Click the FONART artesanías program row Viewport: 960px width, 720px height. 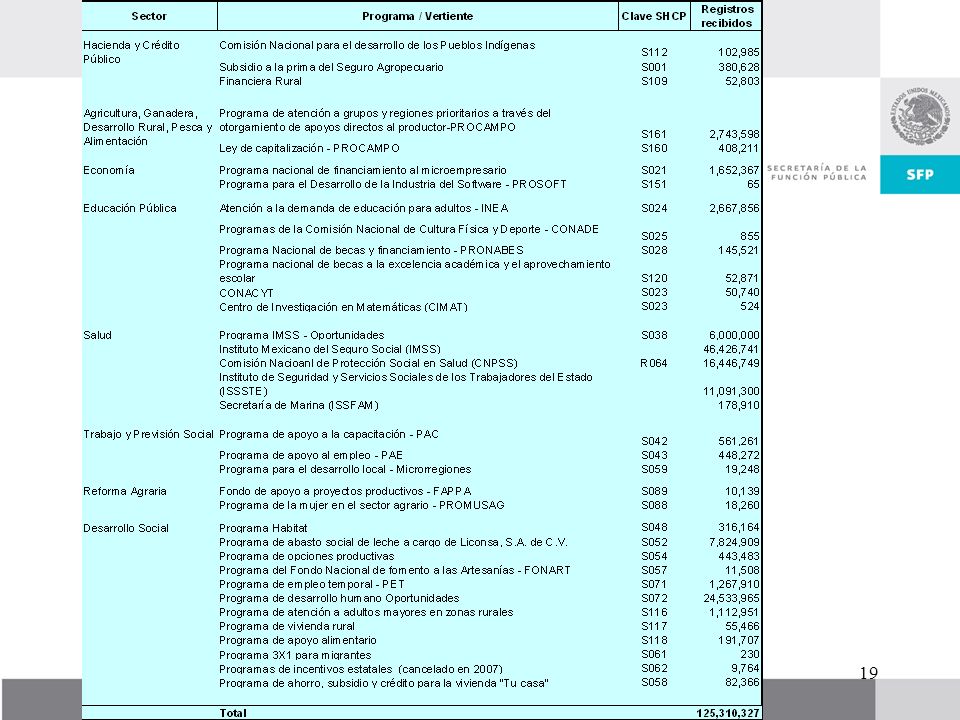click(395, 570)
